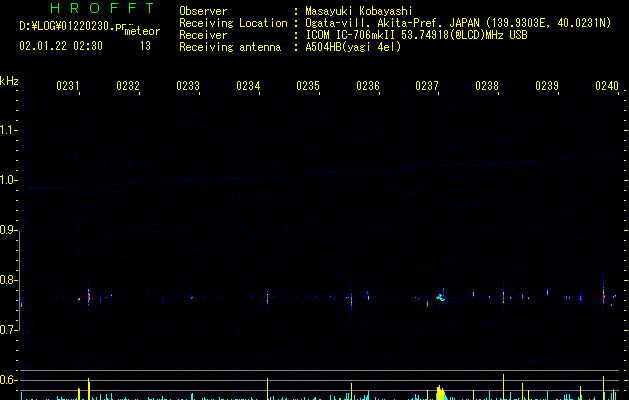Click the 1.1 kHz axis label
Image resolution: width=629 pixels, height=400 pixels.
point(8,130)
